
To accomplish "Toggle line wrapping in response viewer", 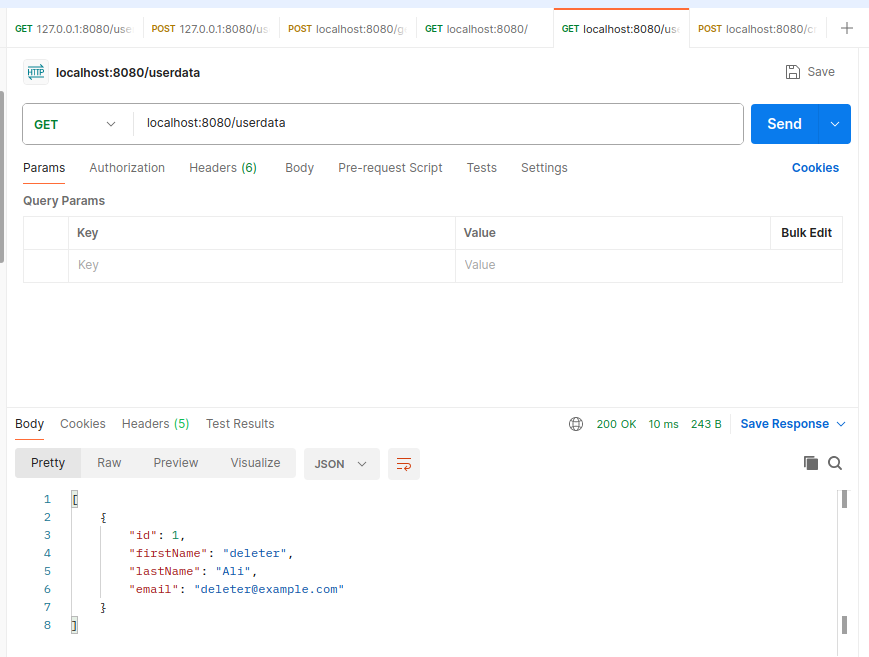I will coord(404,463).
